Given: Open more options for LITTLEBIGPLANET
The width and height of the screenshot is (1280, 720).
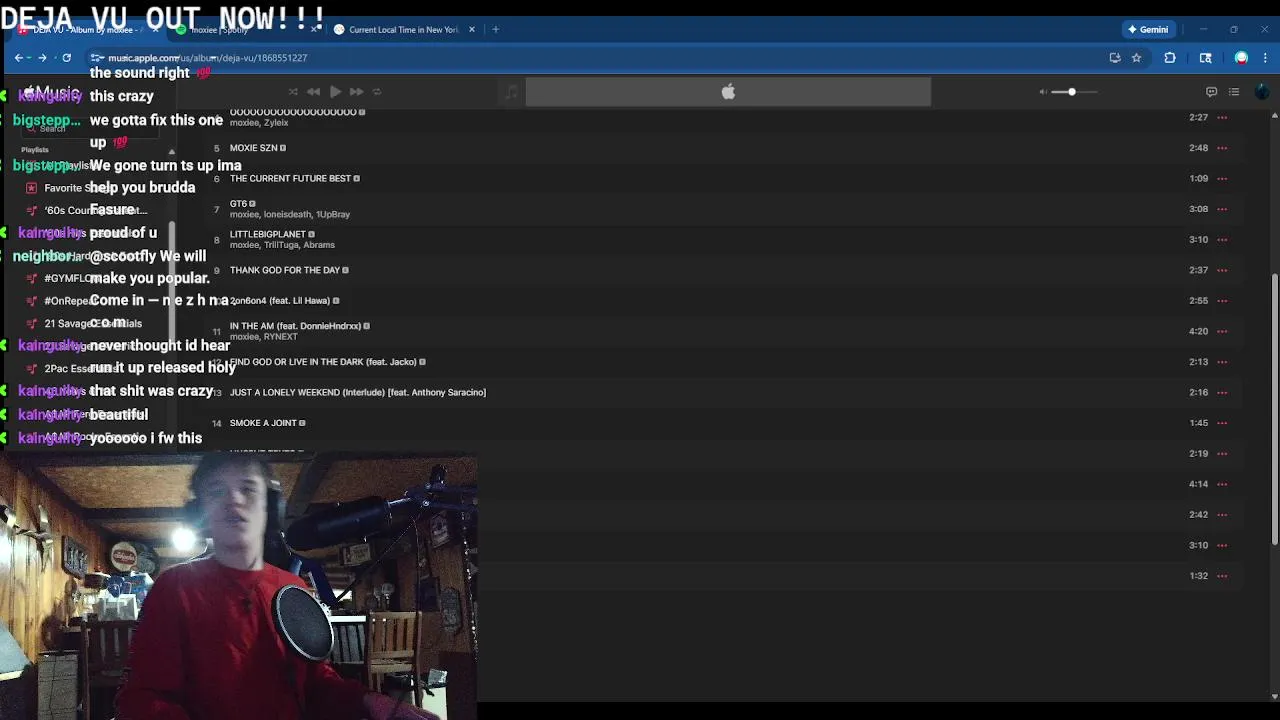Looking at the screenshot, I should coord(1222,239).
